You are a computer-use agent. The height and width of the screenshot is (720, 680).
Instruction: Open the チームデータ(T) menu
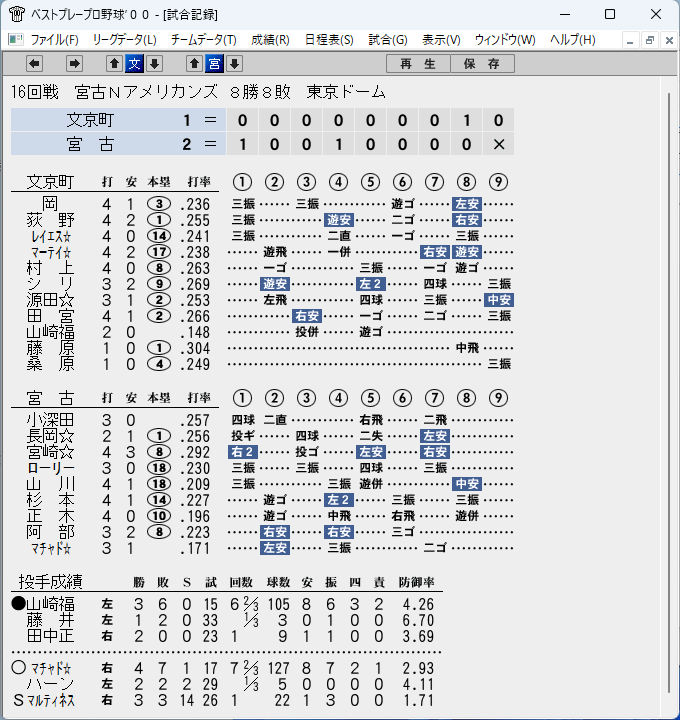tap(203, 40)
